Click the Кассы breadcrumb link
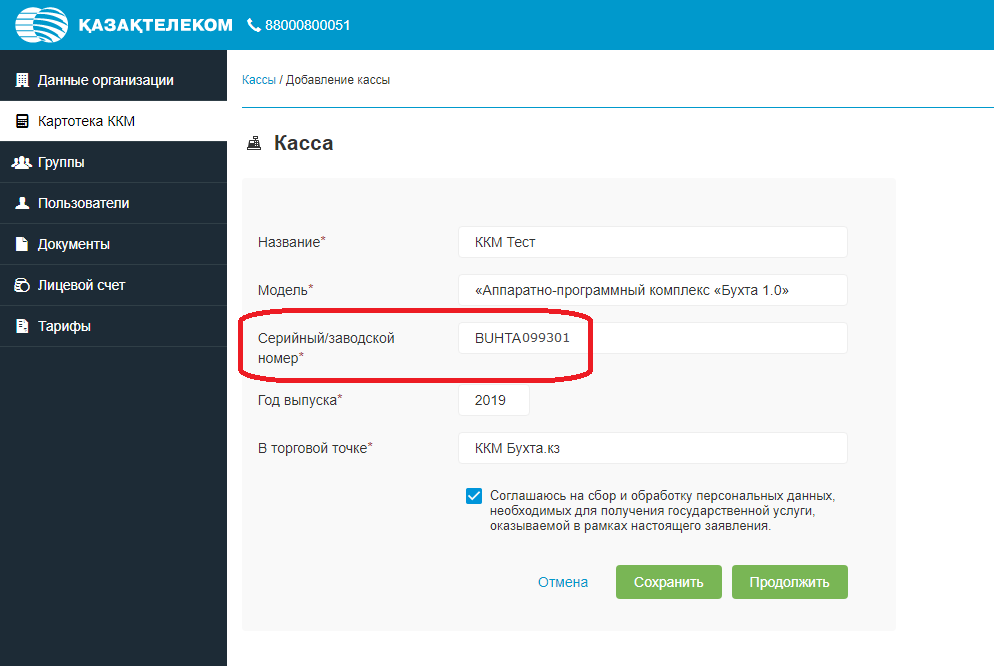This screenshot has width=994, height=666. (x=259, y=80)
